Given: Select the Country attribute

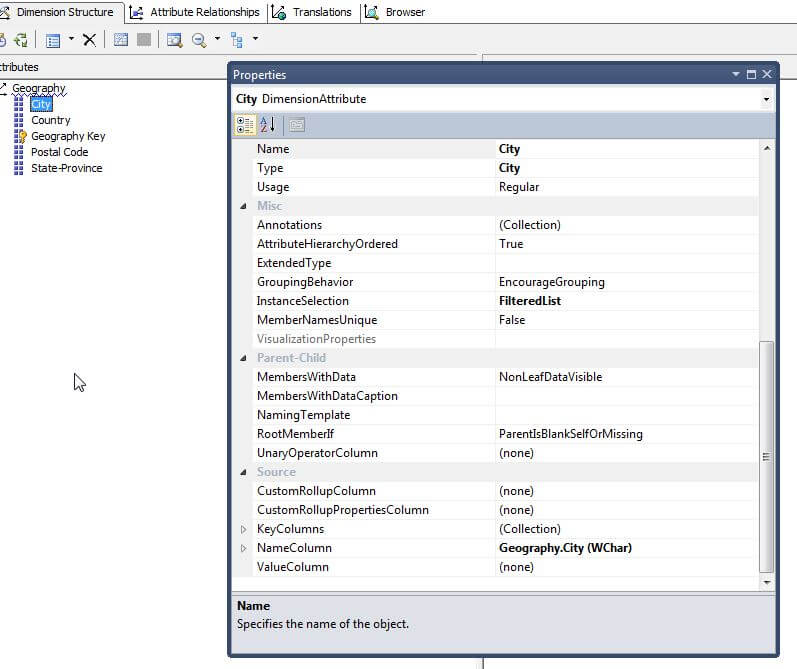Looking at the screenshot, I should point(51,120).
